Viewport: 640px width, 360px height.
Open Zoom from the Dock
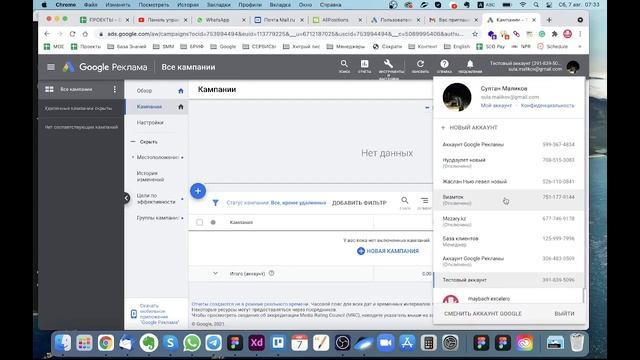pyautogui.click(x=385, y=343)
